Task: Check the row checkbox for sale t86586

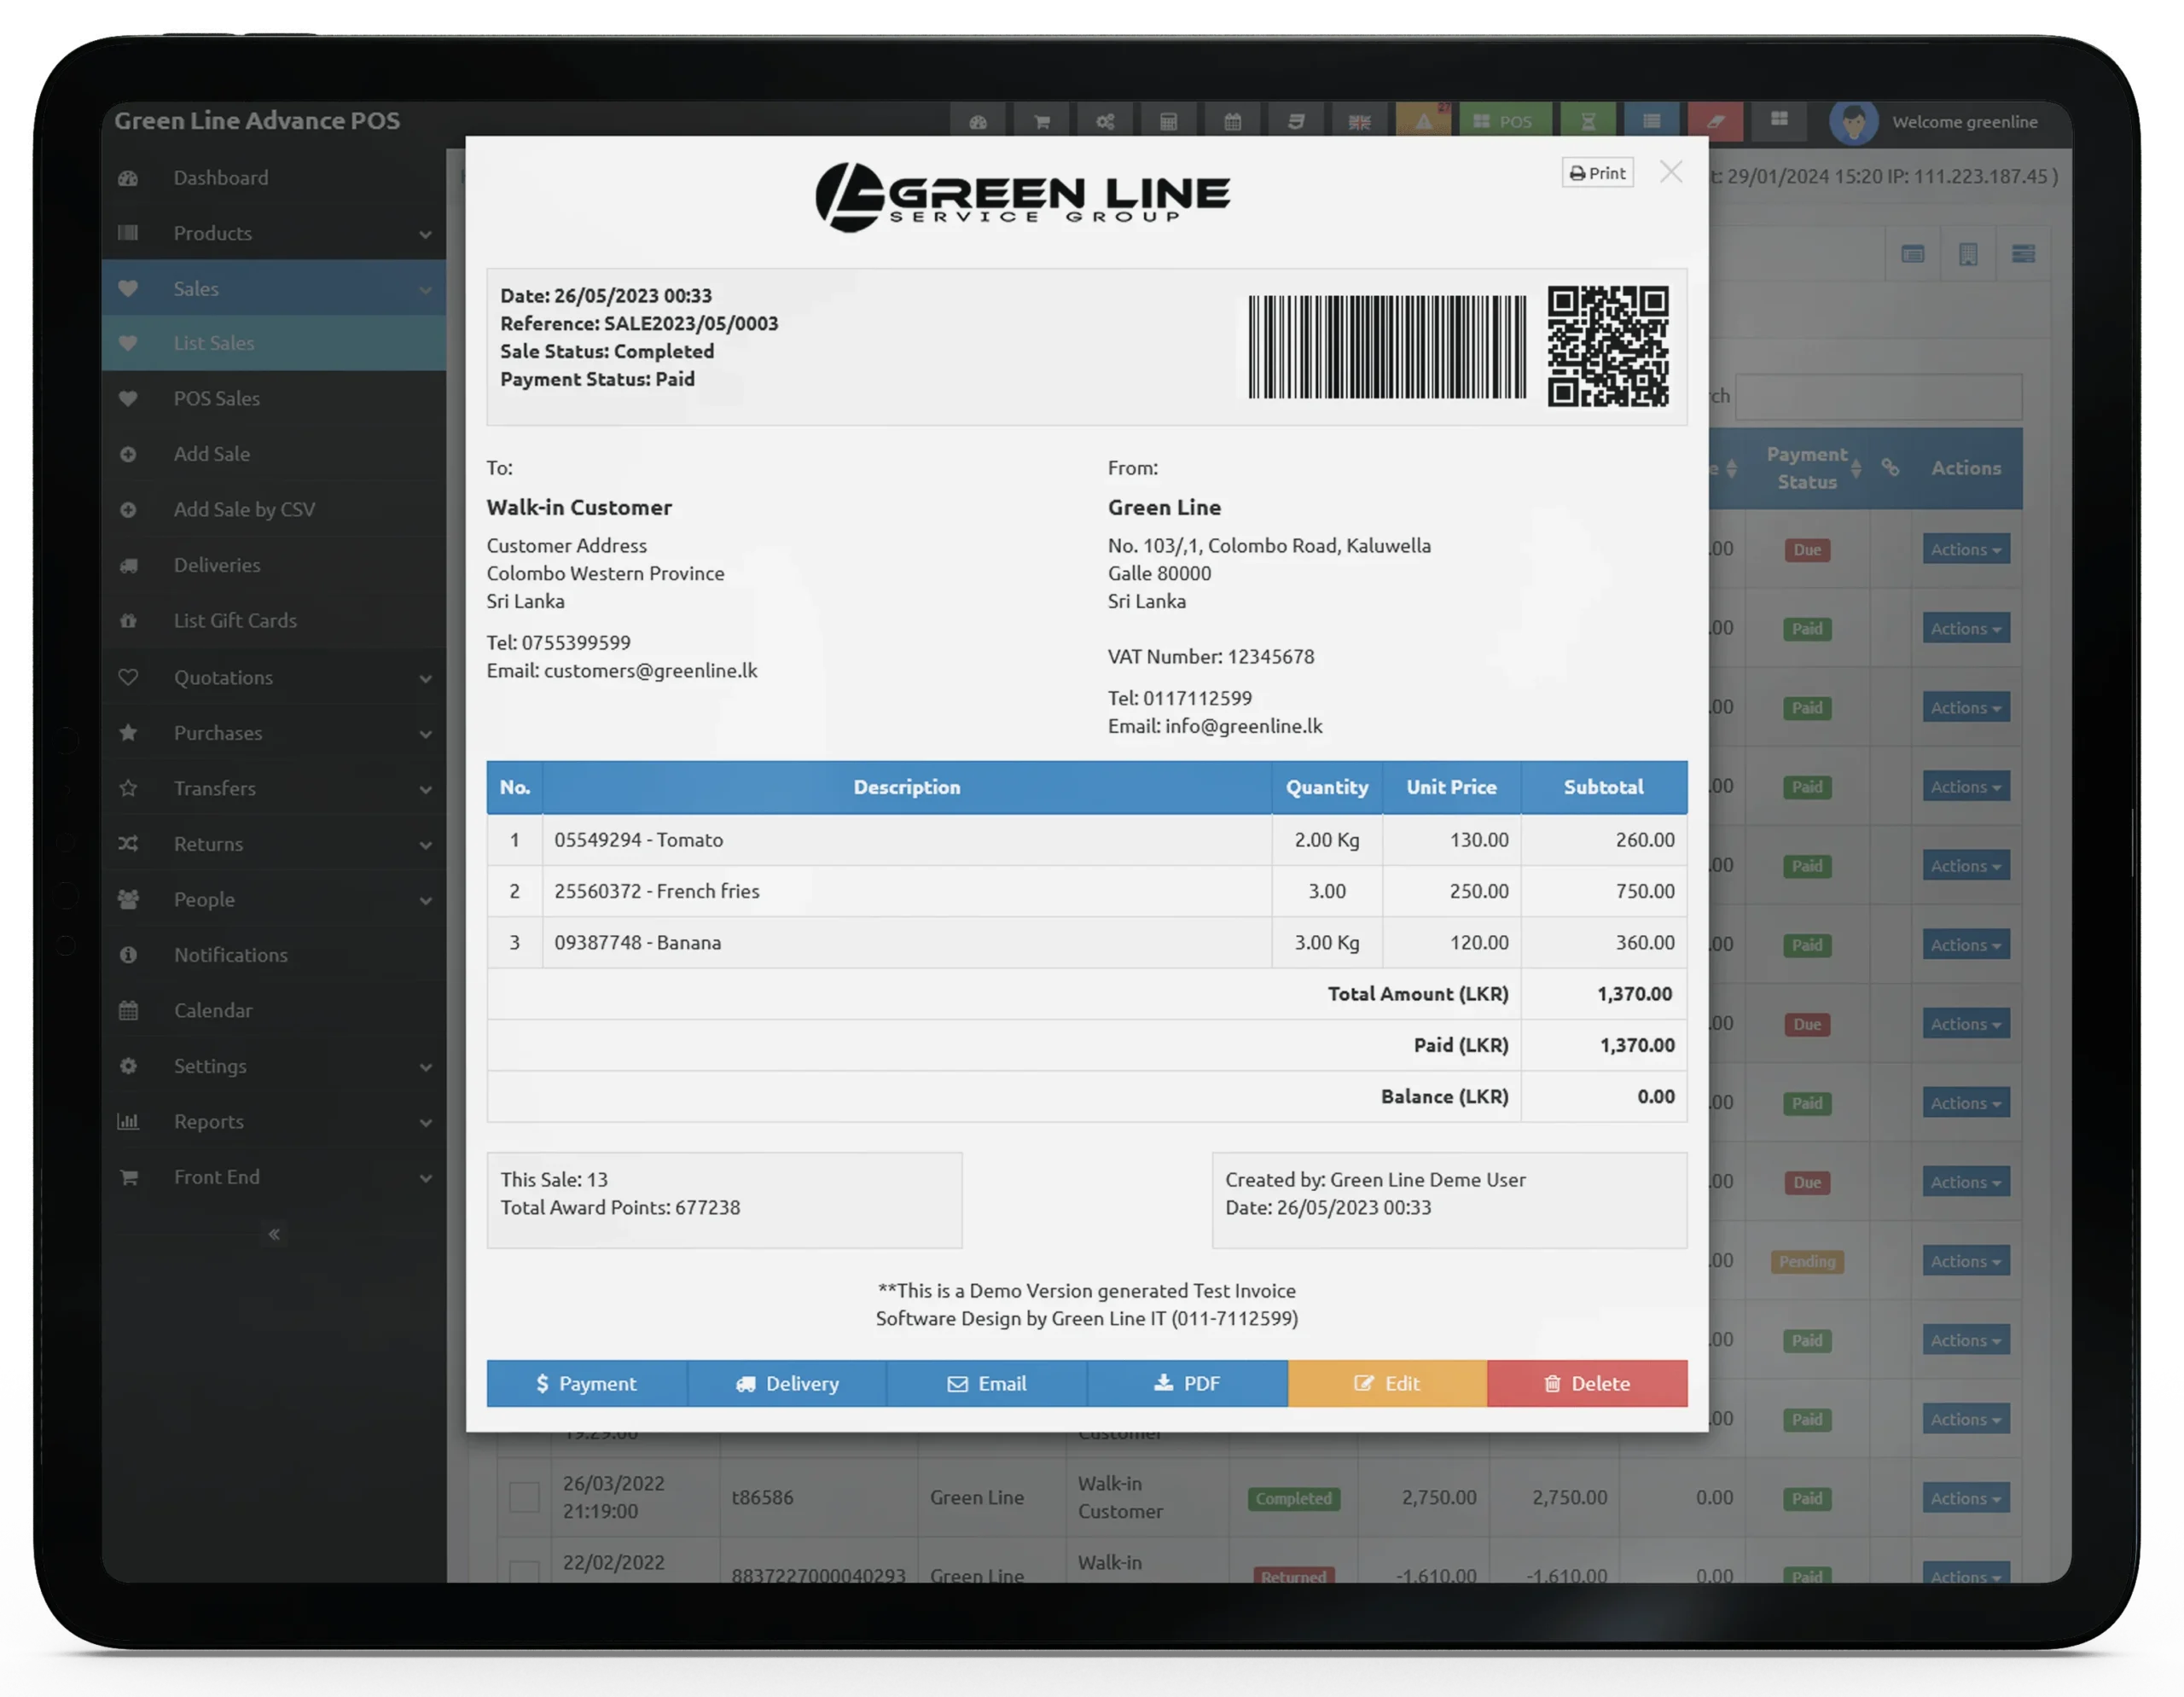Action: pos(525,1497)
